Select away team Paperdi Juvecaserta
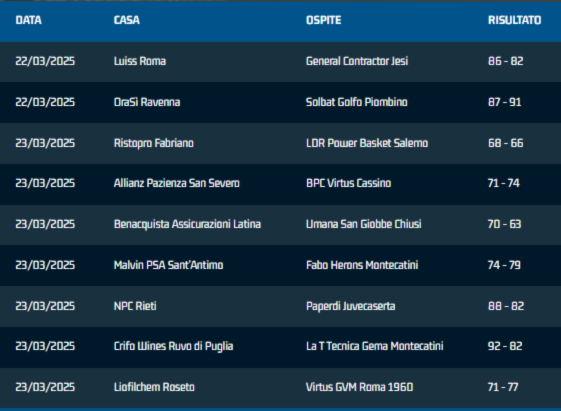Viewport: 561px width, 411px height. click(x=351, y=307)
